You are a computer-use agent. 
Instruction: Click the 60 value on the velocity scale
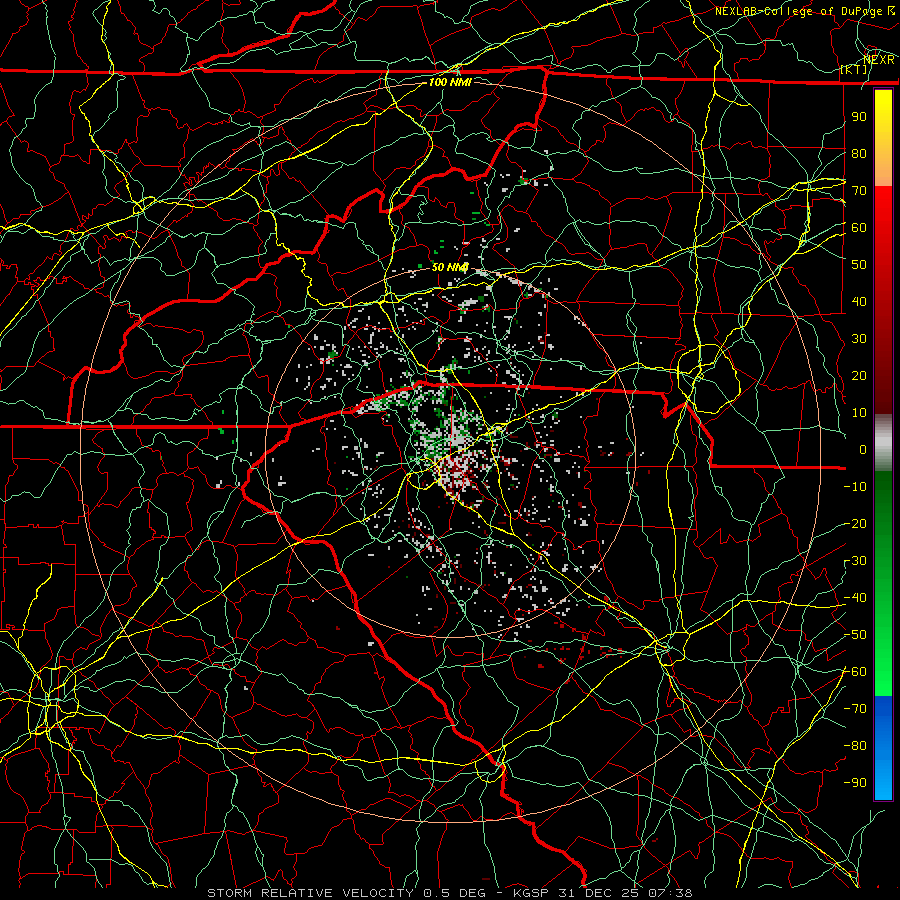tap(859, 227)
